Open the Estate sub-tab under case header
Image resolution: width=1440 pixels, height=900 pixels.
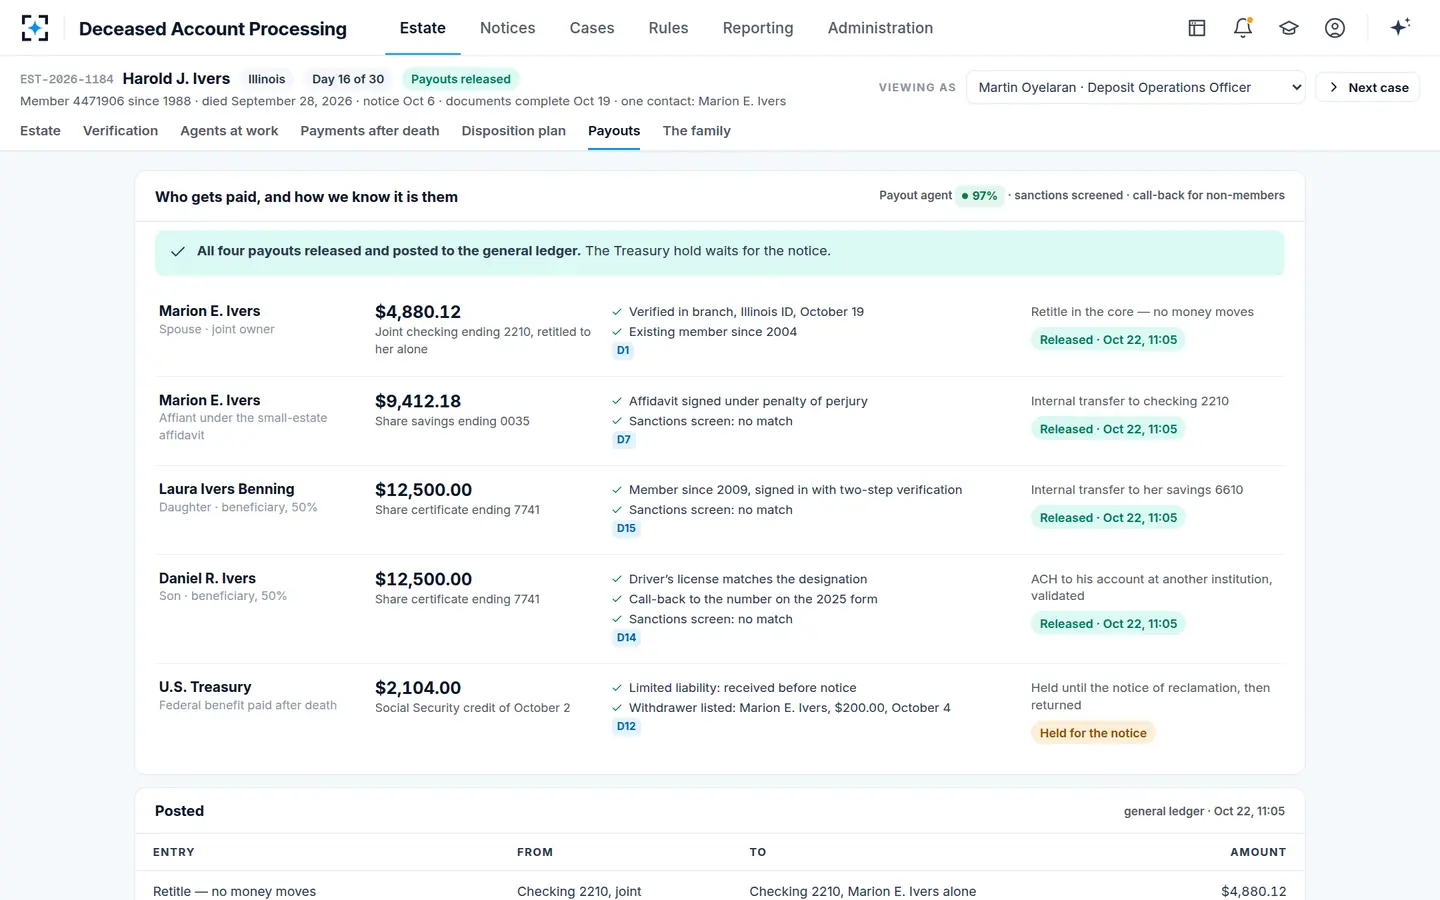click(x=40, y=131)
